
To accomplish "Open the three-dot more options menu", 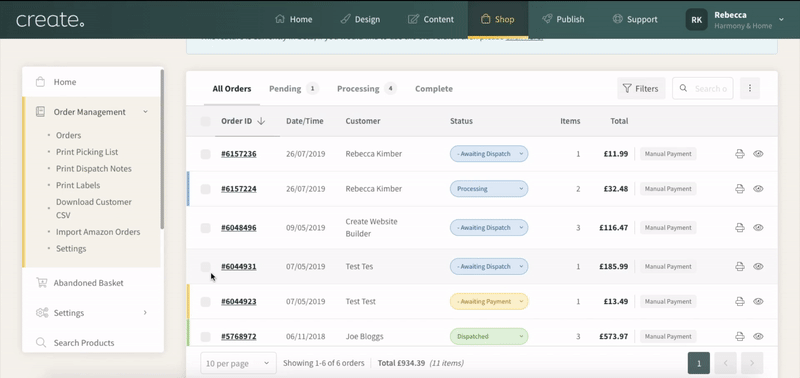I will point(749,88).
